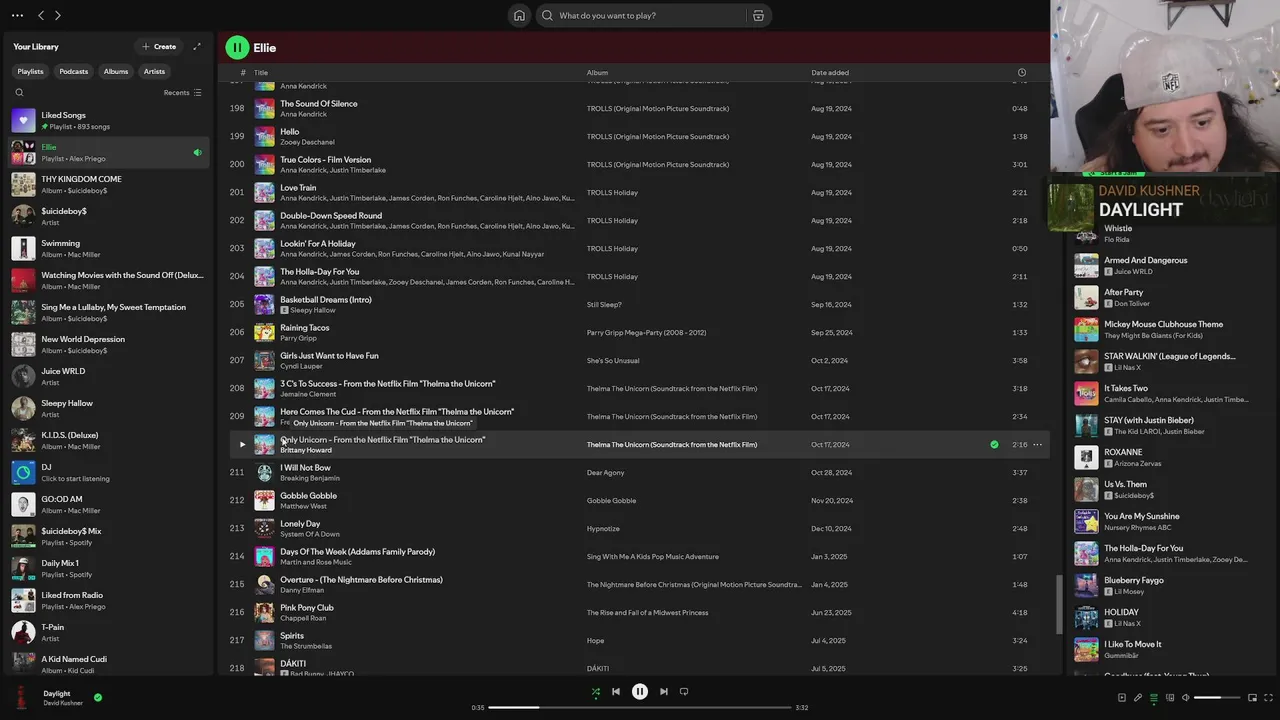The width and height of the screenshot is (1280, 720).
Task: Select the Raining Tacos track
Action: click(x=304, y=327)
